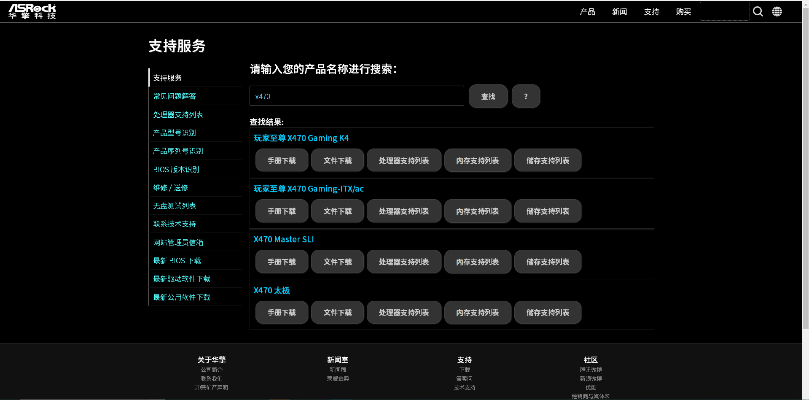Click 文件下载 for X470 Gaming-ITX/ac
Screen dimensions: 809x400
click(337, 211)
